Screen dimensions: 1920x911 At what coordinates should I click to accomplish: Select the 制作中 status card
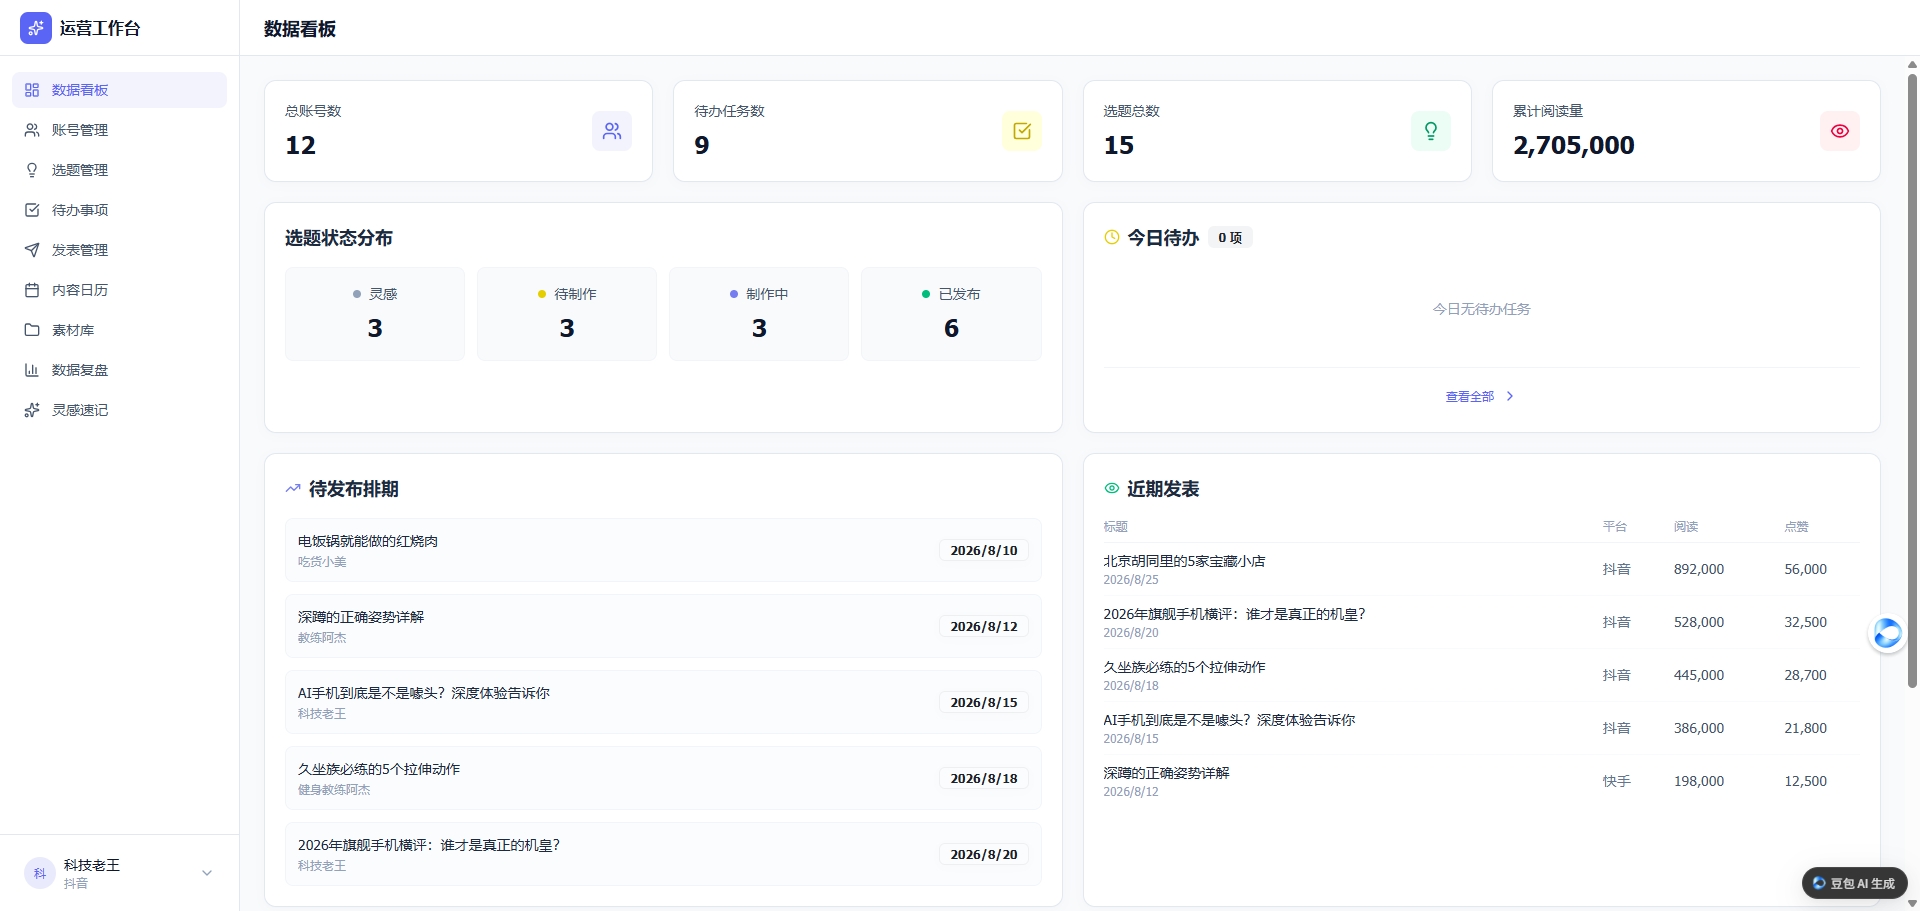tap(759, 313)
